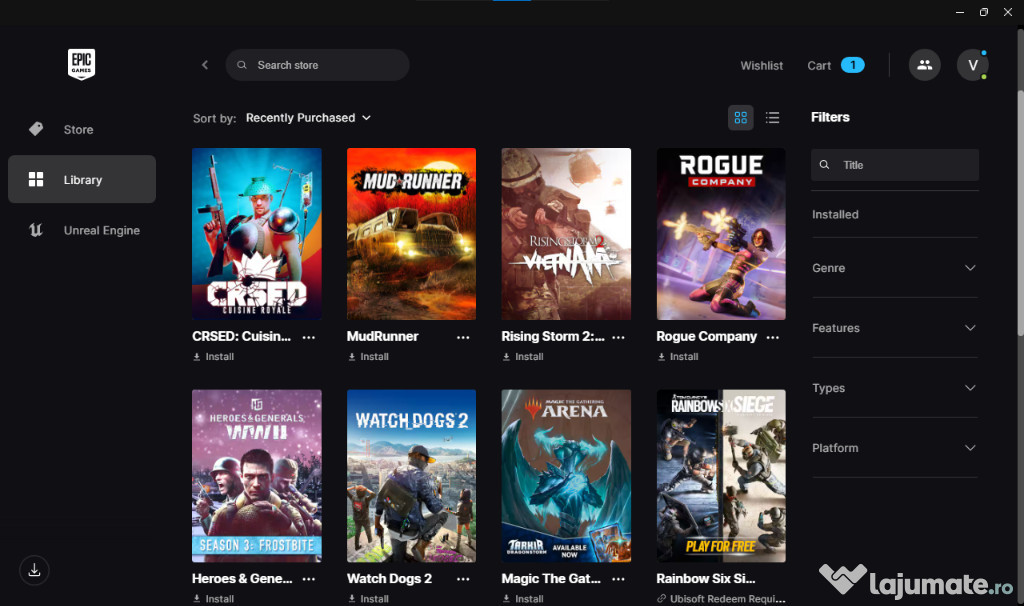
Task: Open more options for Heroes & Generals
Action: point(309,579)
